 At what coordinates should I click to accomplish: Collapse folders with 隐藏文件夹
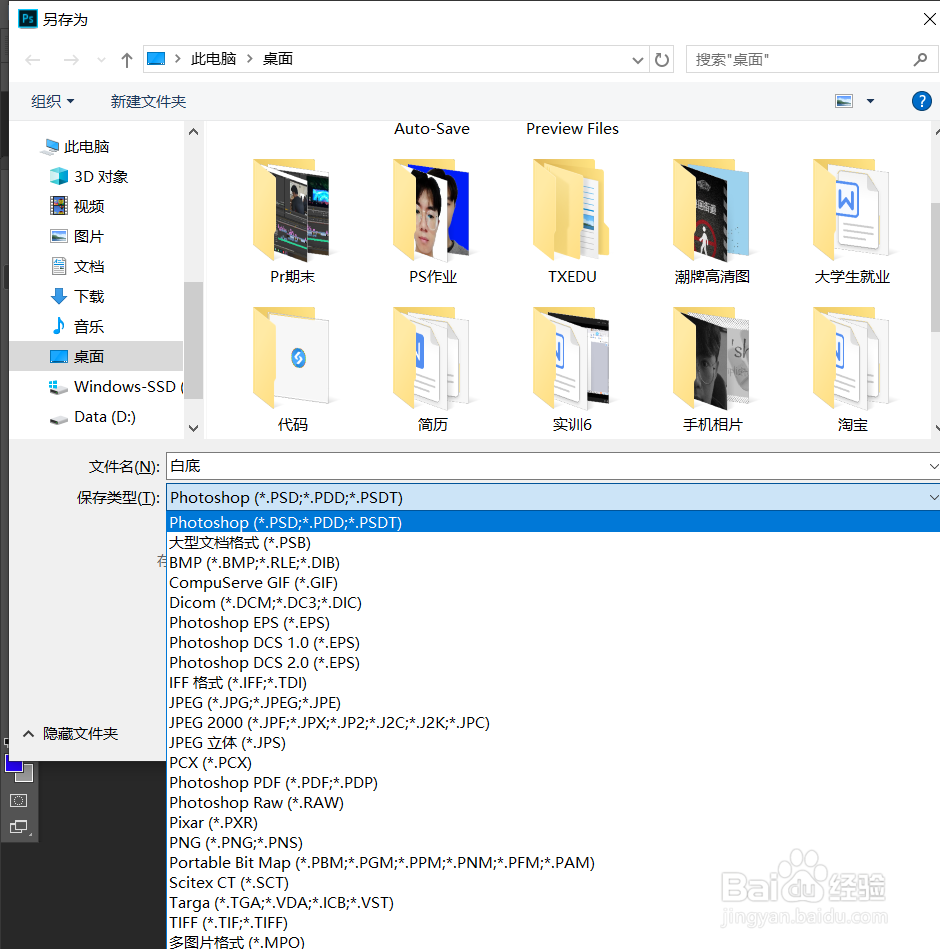point(70,734)
